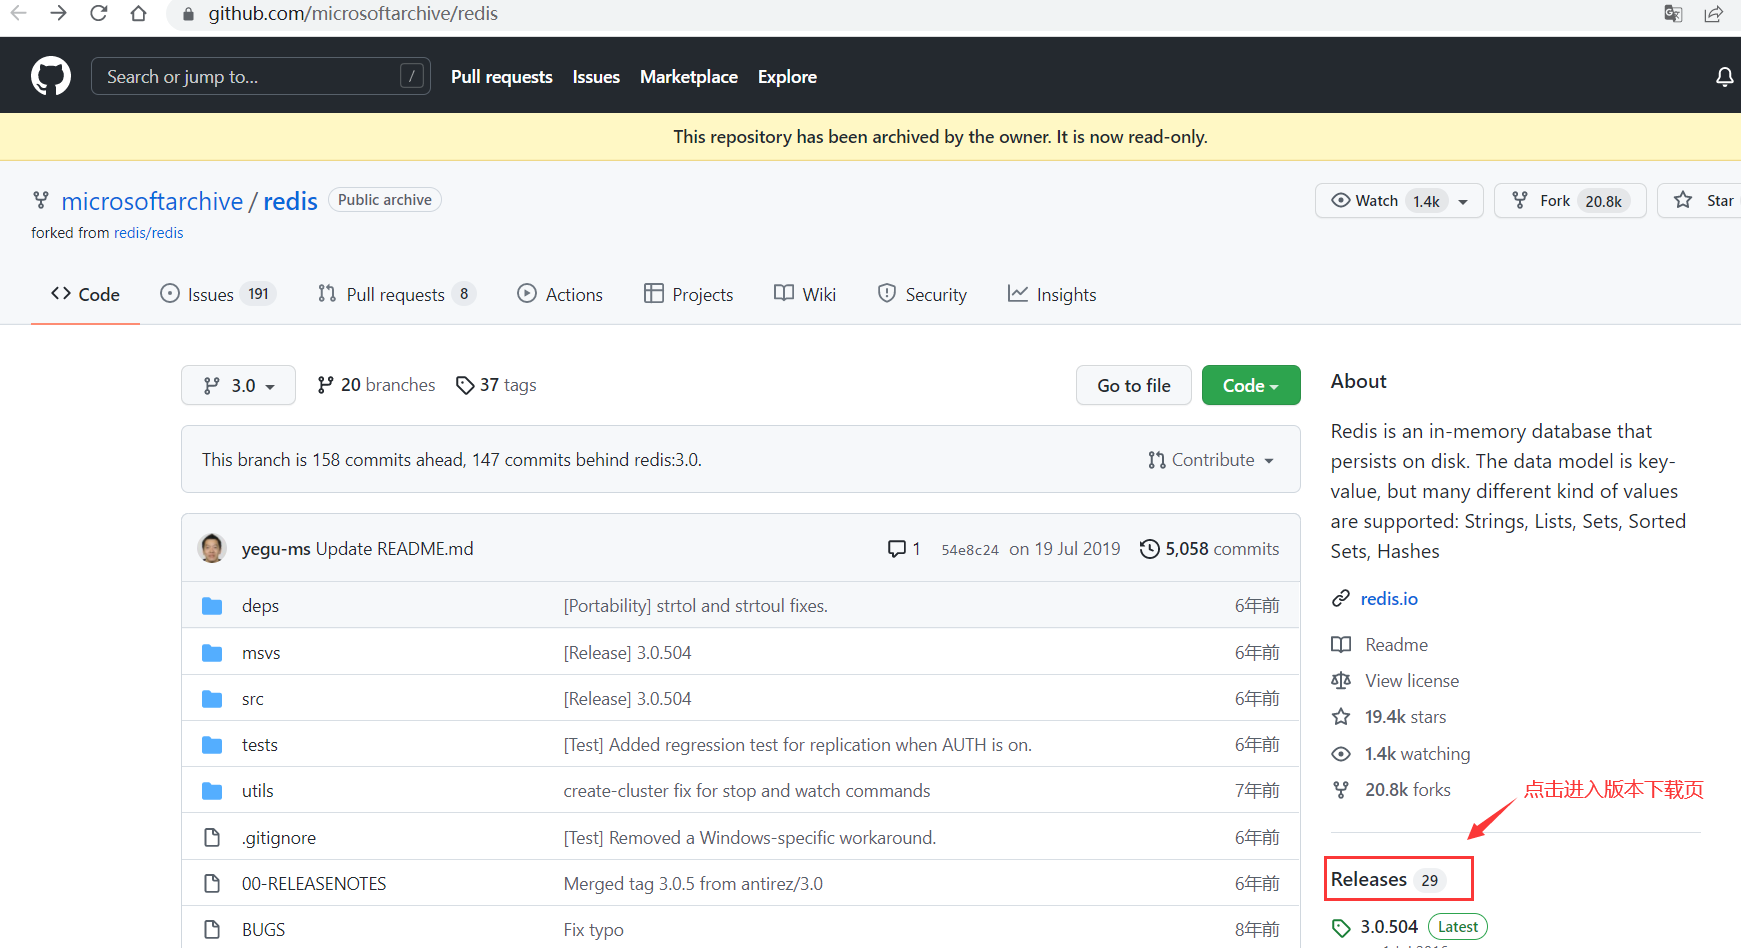Reload the page with the refresh icon
1741x948 pixels.
(98, 13)
